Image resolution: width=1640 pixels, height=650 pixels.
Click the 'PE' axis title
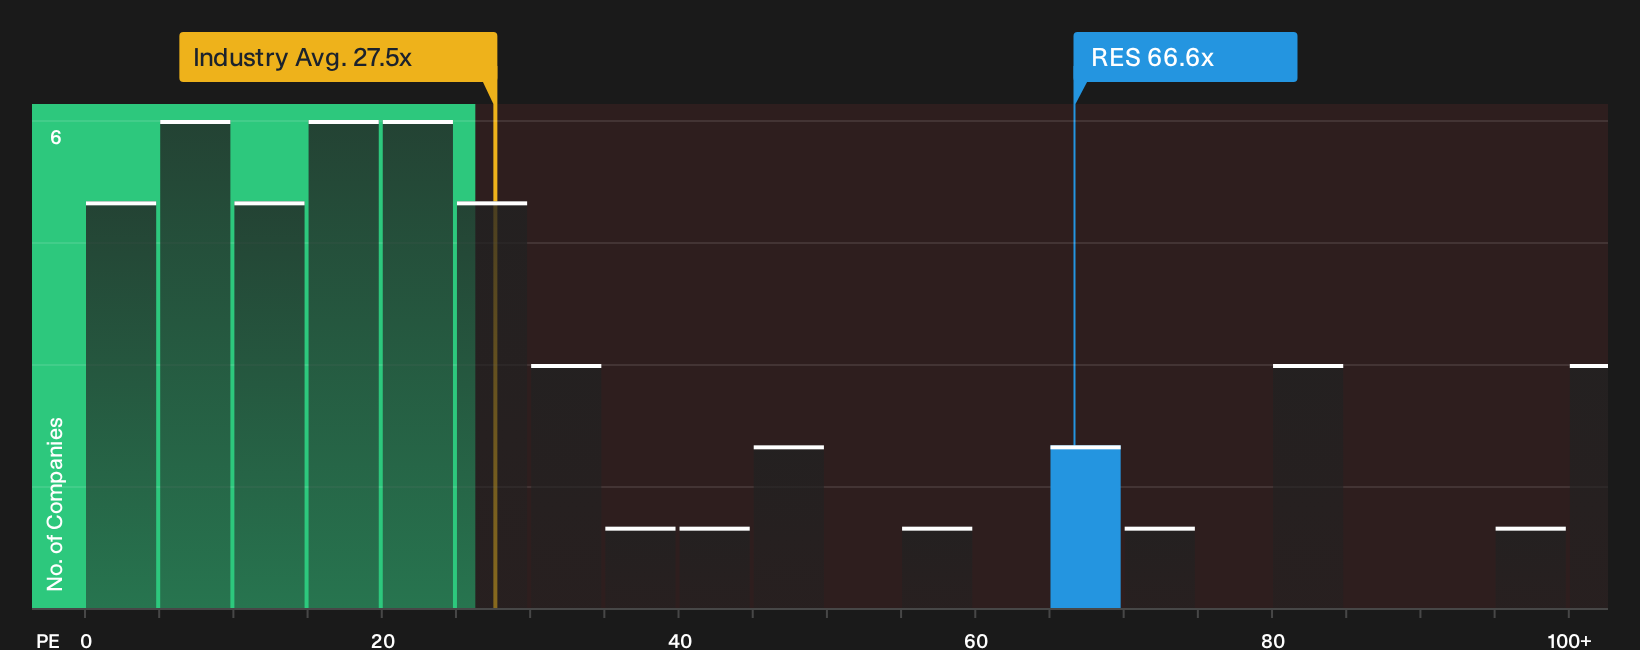48,640
